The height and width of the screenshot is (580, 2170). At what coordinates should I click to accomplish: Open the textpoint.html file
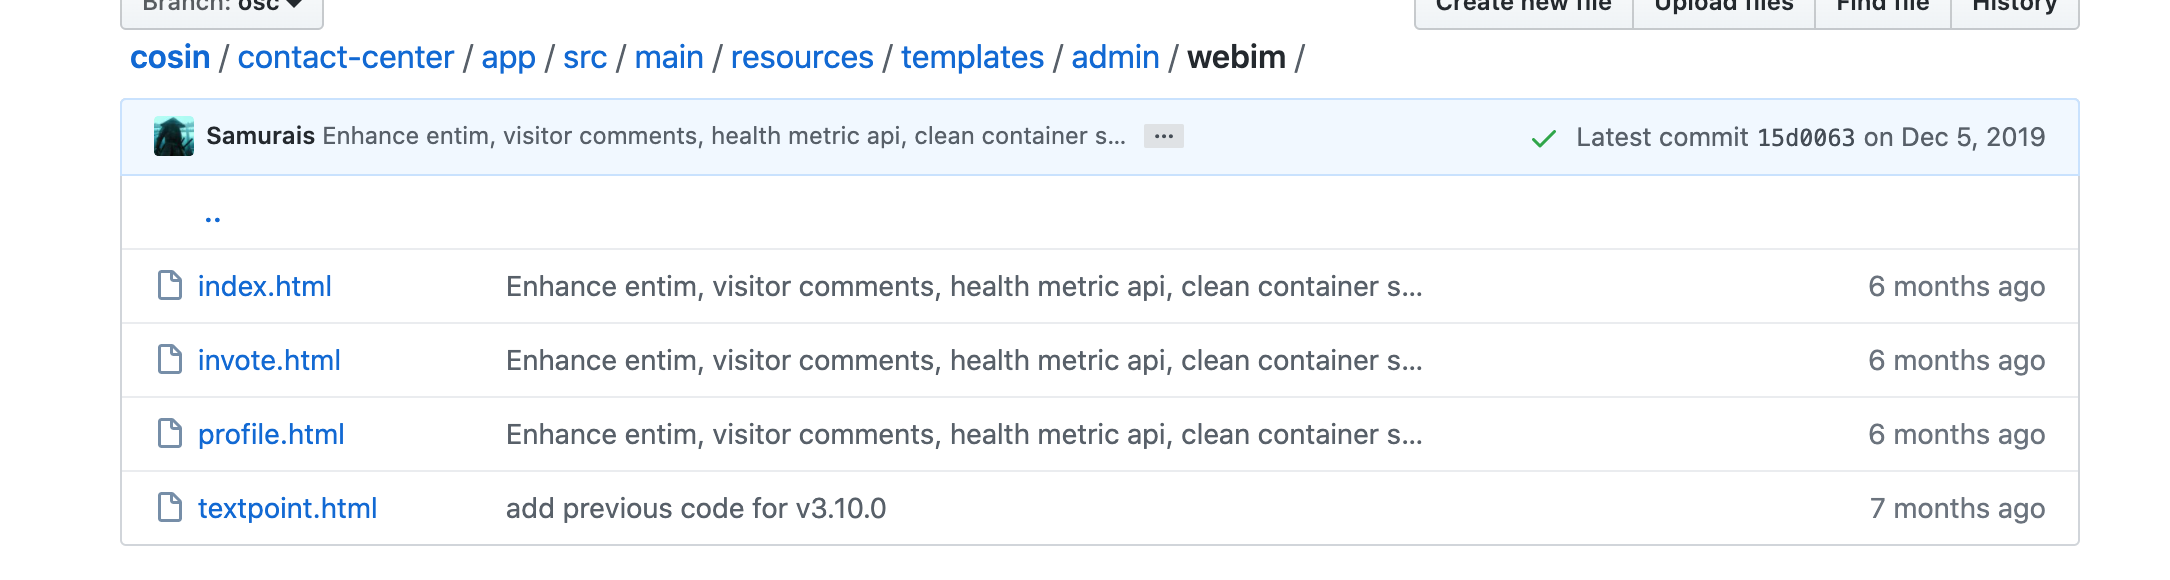coord(287,508)
